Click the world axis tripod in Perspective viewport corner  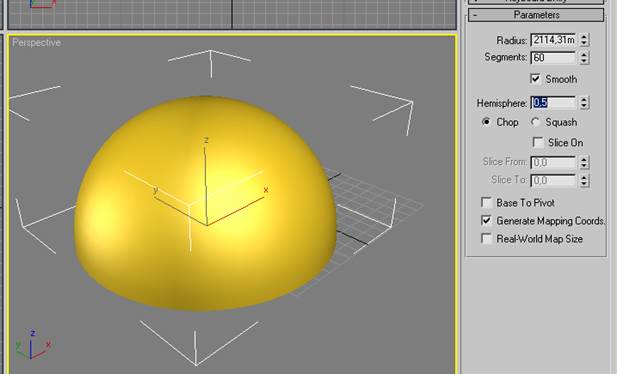tap(33, 344)
